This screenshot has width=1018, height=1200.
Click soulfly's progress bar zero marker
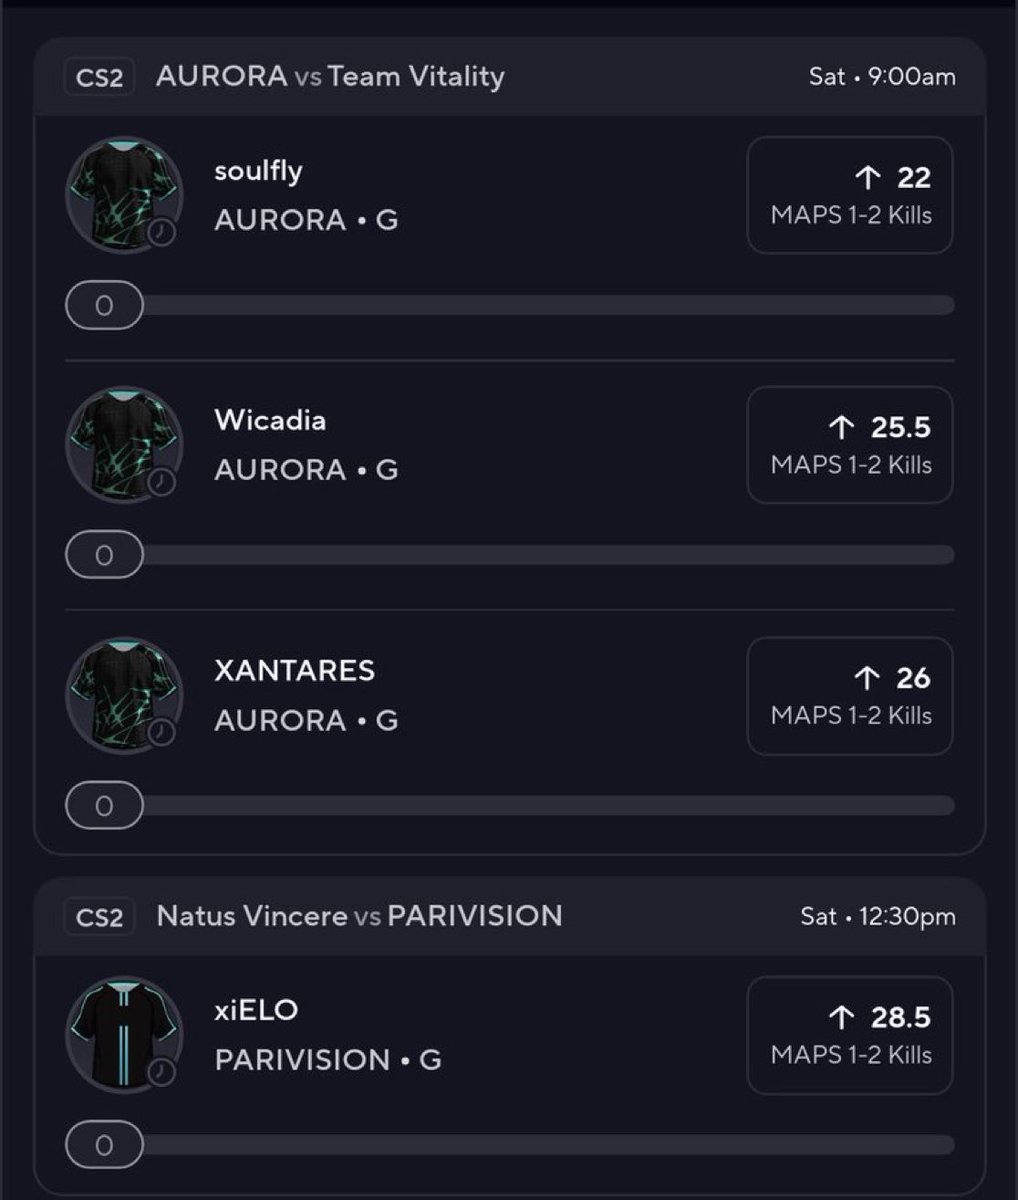pyautogui.click(x=104, y=306)
